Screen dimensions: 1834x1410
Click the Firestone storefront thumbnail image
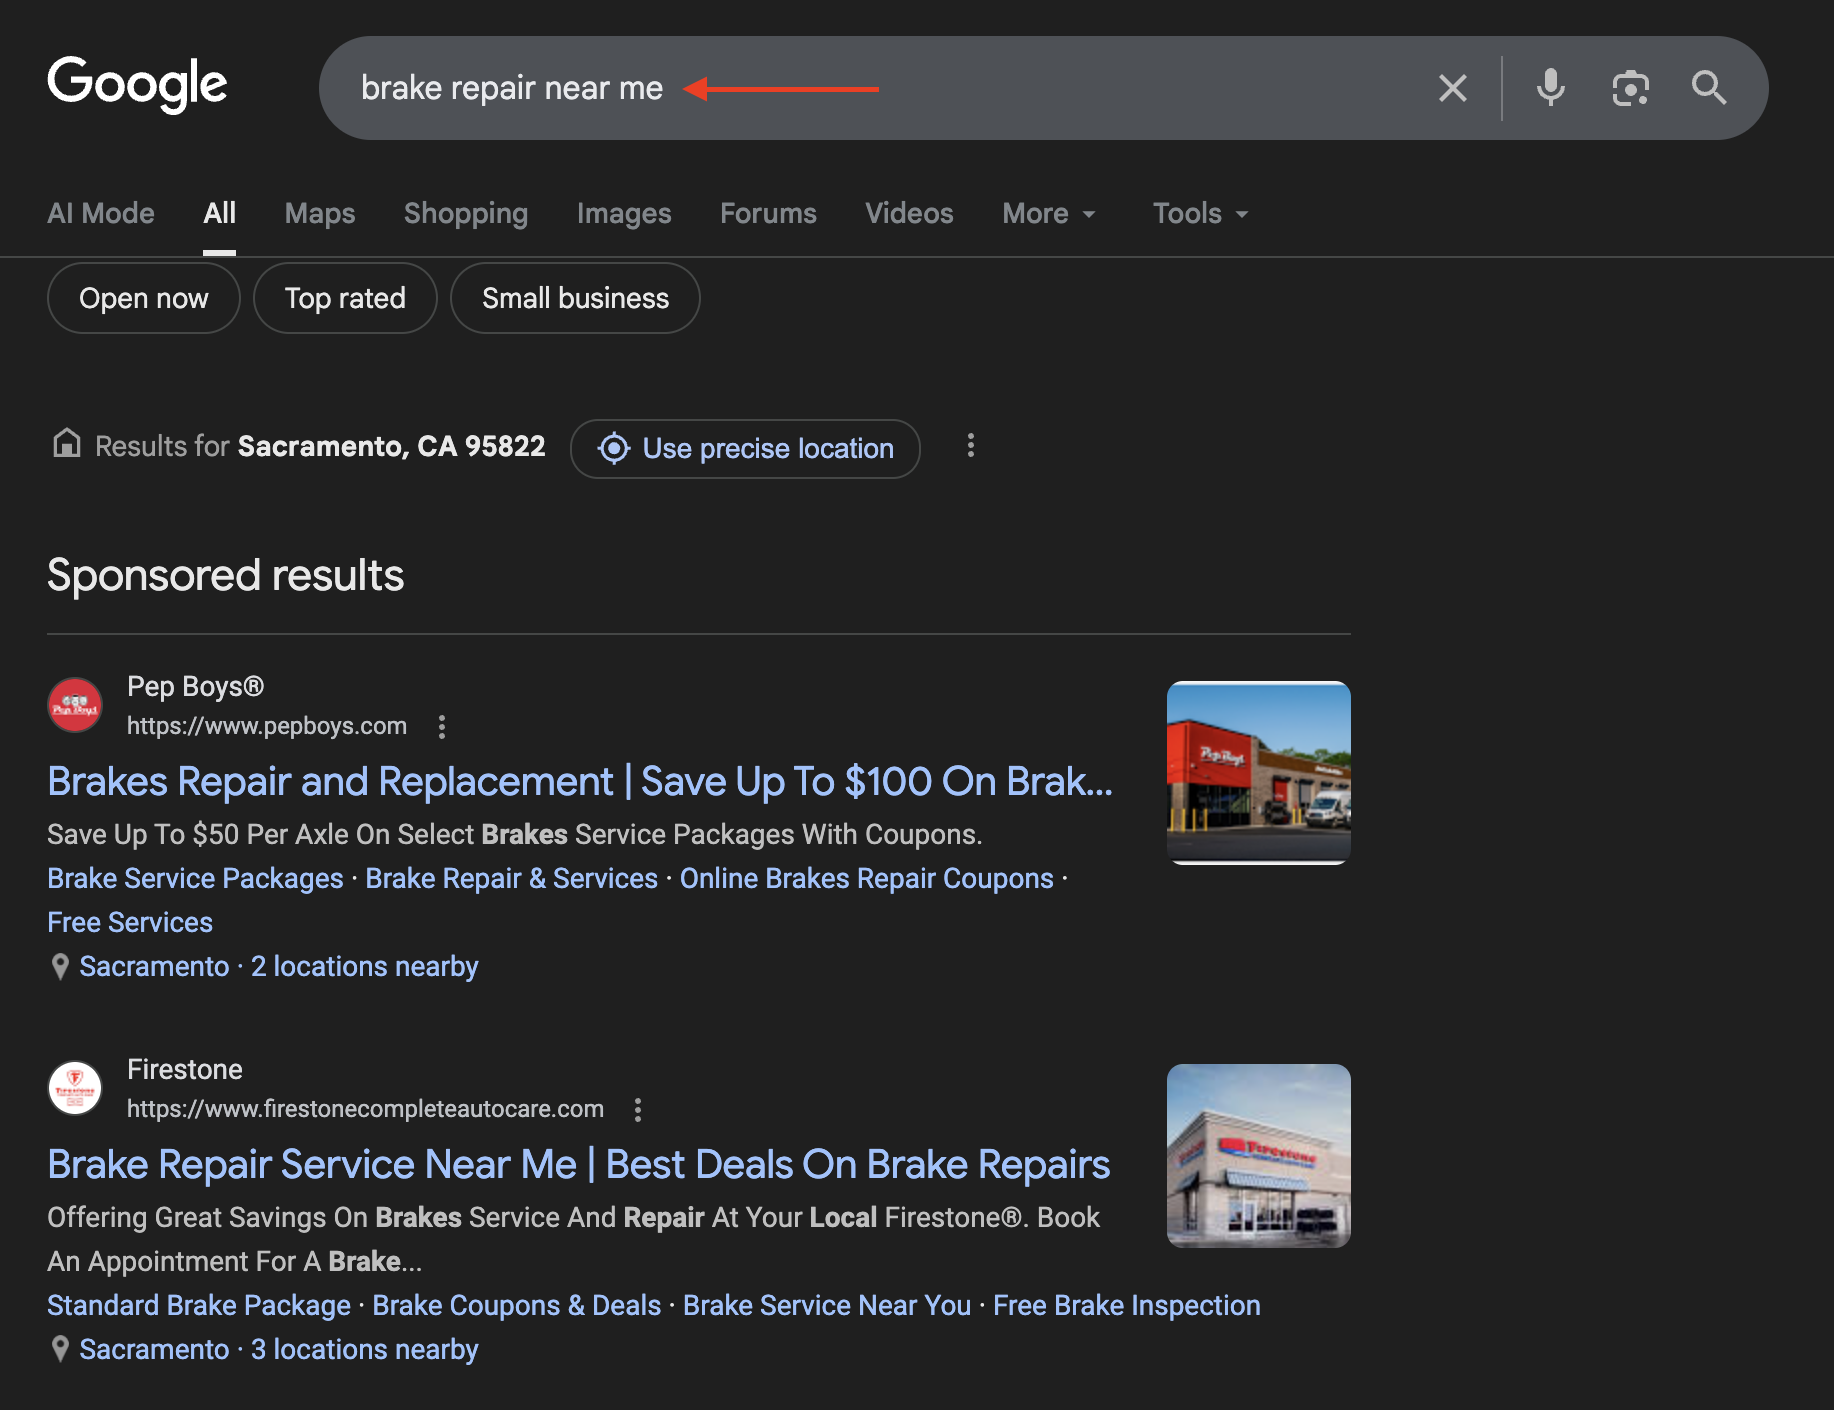1258,1155
